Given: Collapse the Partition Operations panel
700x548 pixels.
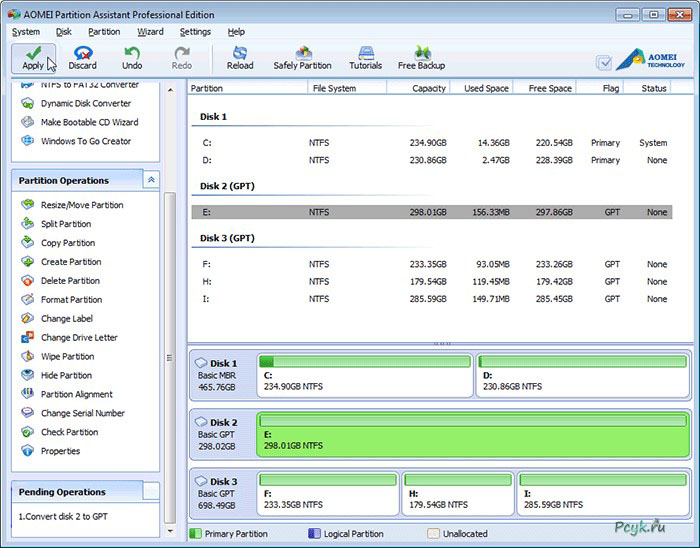Looking at the screenshot, I should [150, 181].
